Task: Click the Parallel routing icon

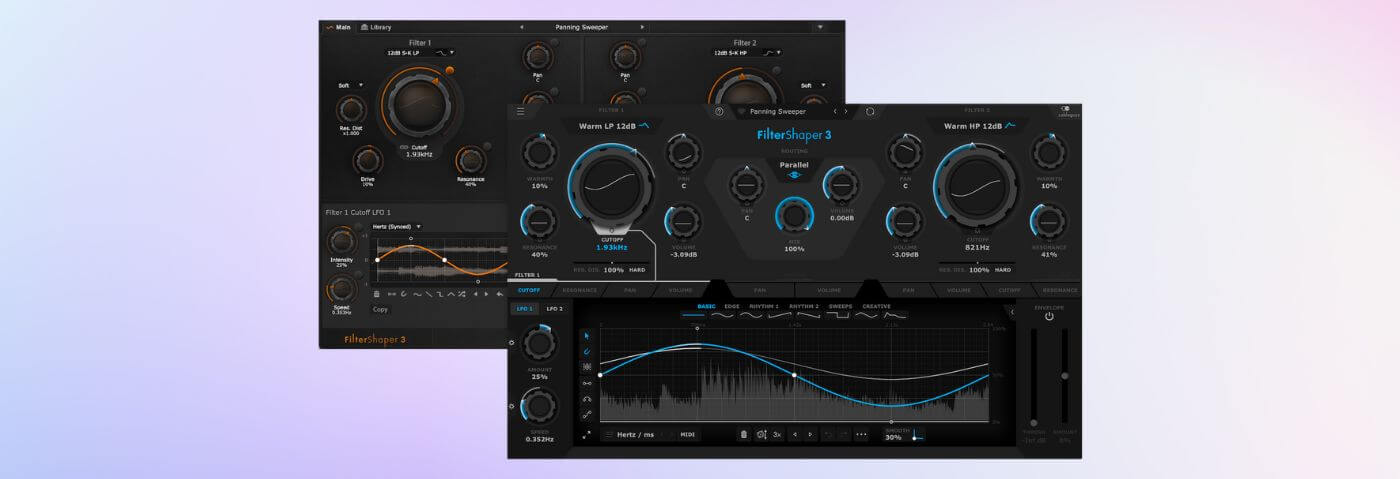Action: (793, 175)
